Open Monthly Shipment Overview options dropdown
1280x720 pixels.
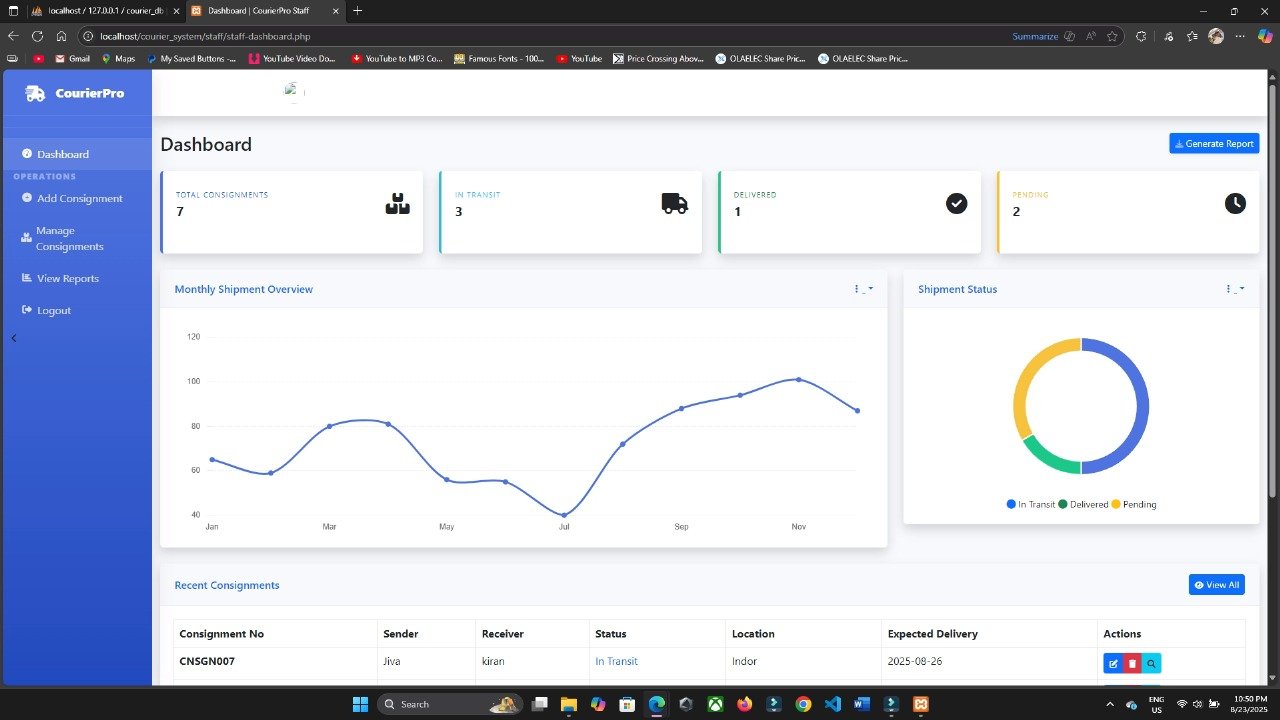pyautogui.click(x=863, y=289)
